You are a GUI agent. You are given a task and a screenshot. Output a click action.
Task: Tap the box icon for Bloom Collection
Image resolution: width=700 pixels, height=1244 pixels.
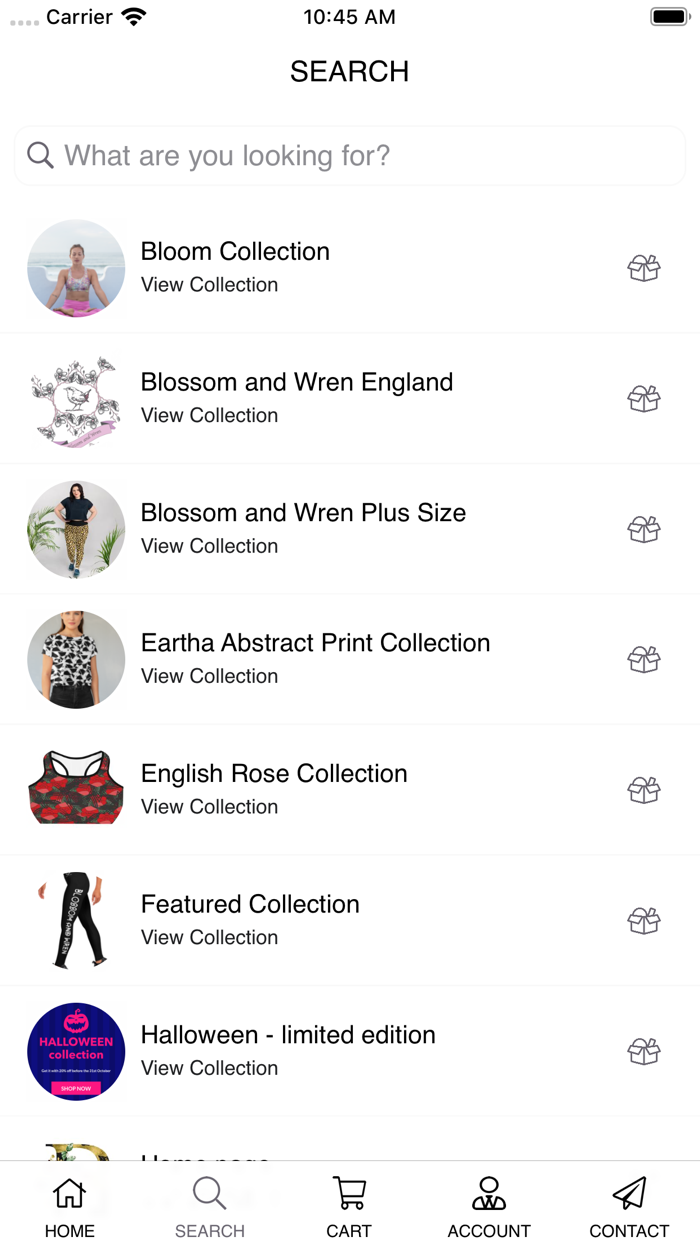click(x=644, y=268)
